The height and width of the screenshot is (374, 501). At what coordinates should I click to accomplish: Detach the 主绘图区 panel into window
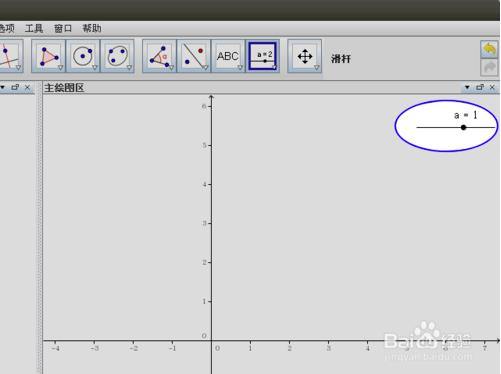coord(480,87)
